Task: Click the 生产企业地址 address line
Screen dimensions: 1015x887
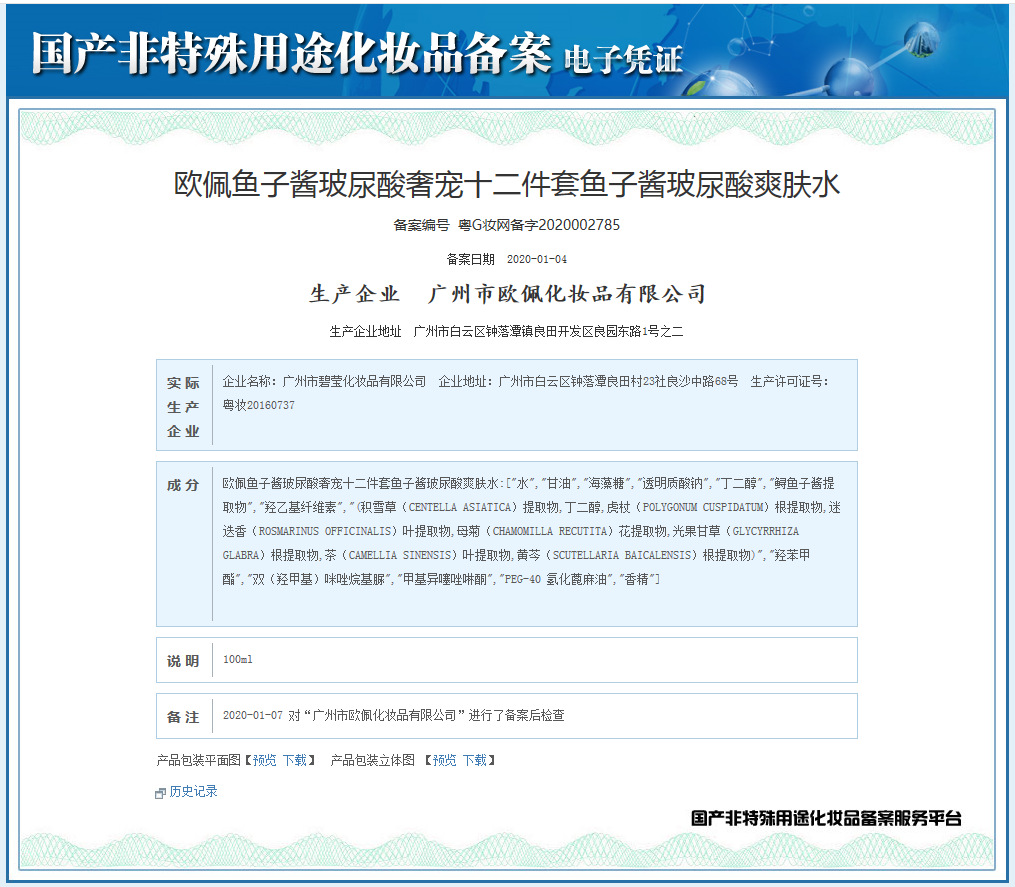Action: coord(507,331)
